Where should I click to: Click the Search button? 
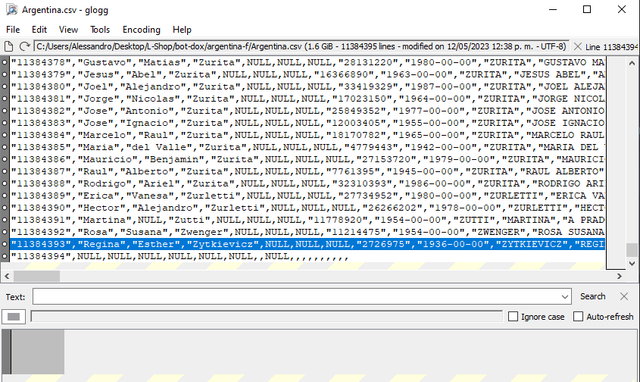point(593,297)
